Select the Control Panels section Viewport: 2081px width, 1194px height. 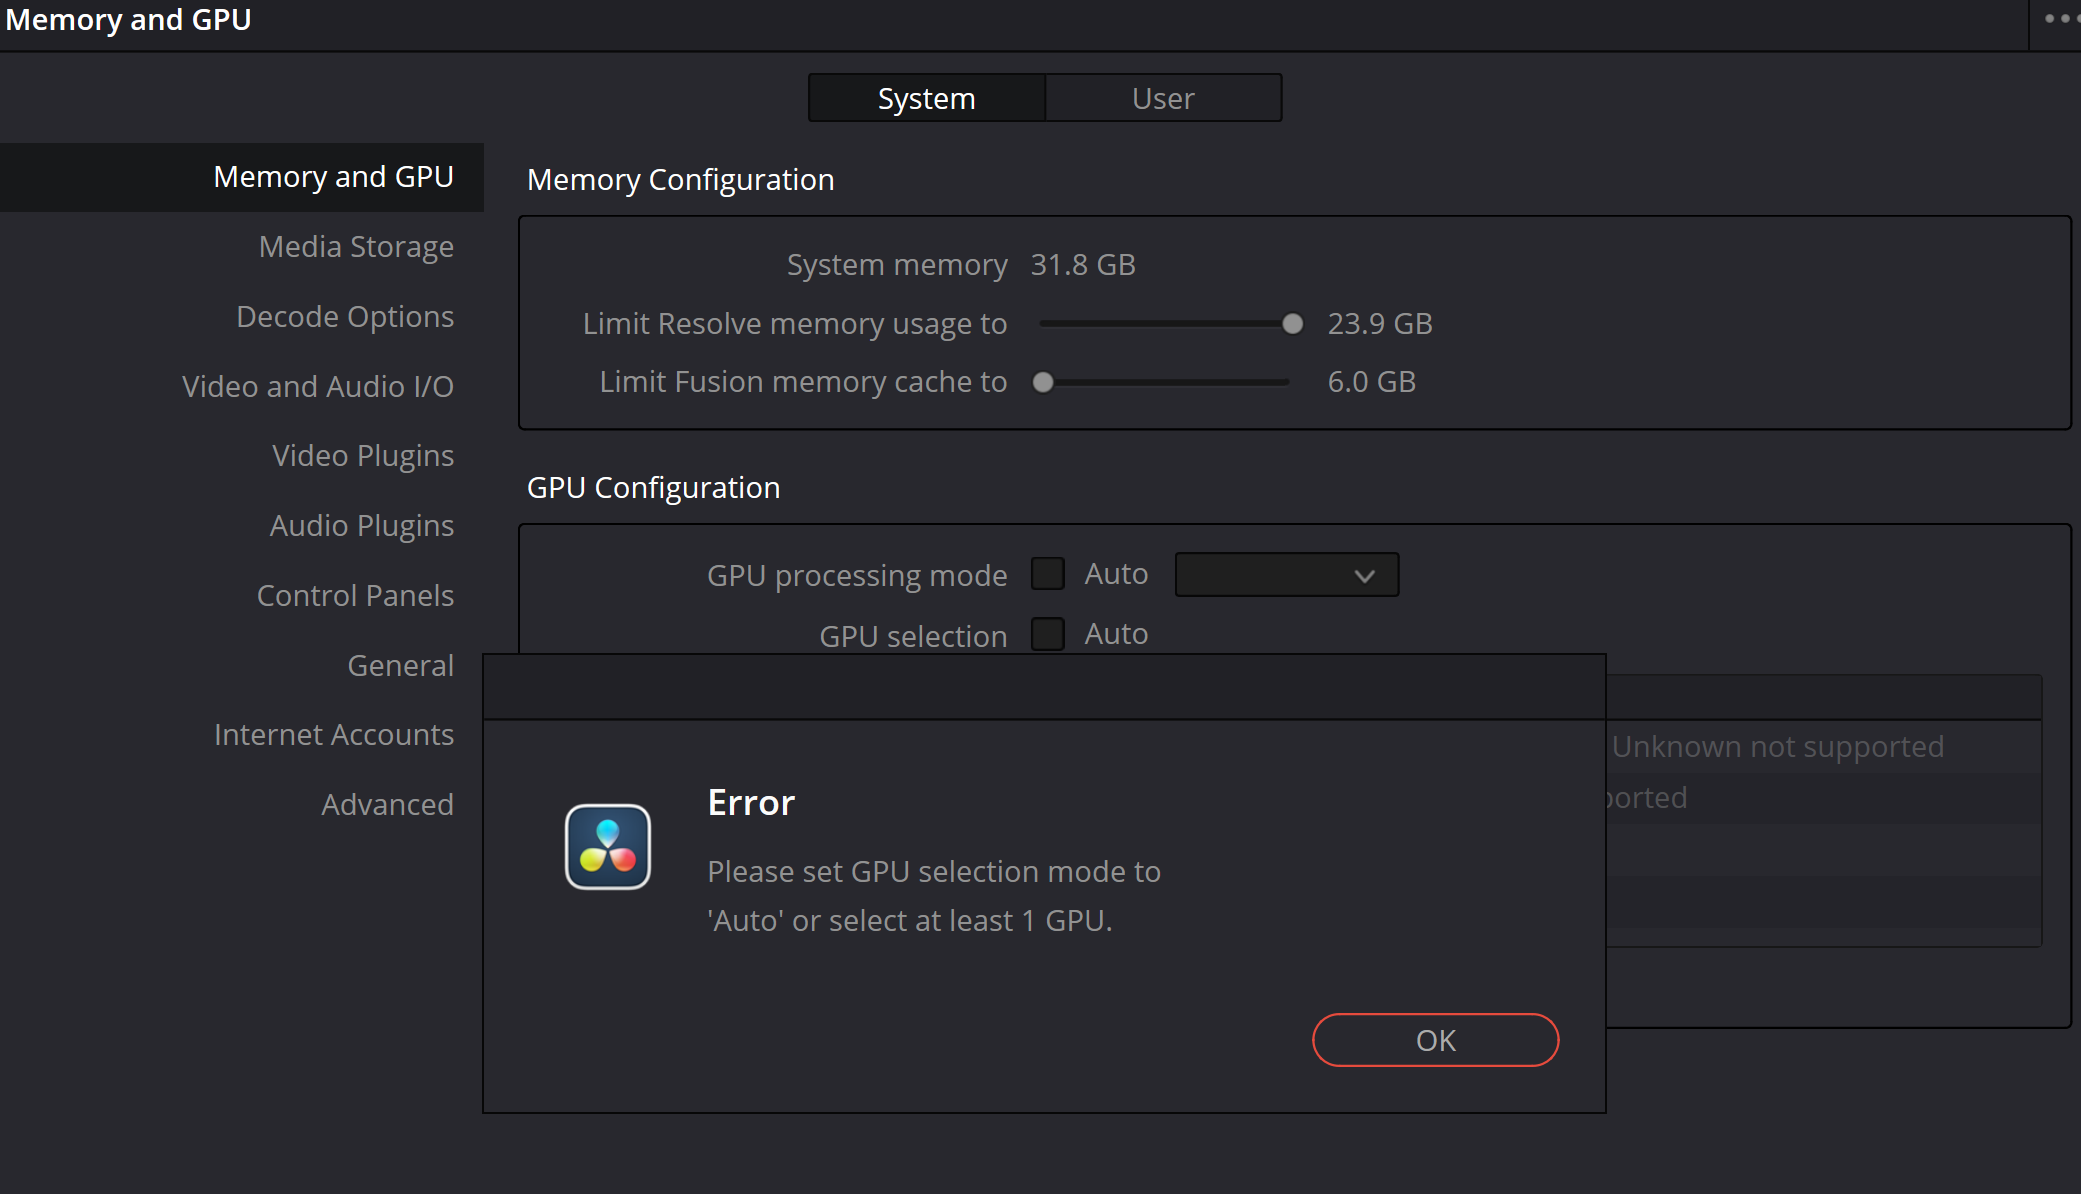(x=355, y=596)
